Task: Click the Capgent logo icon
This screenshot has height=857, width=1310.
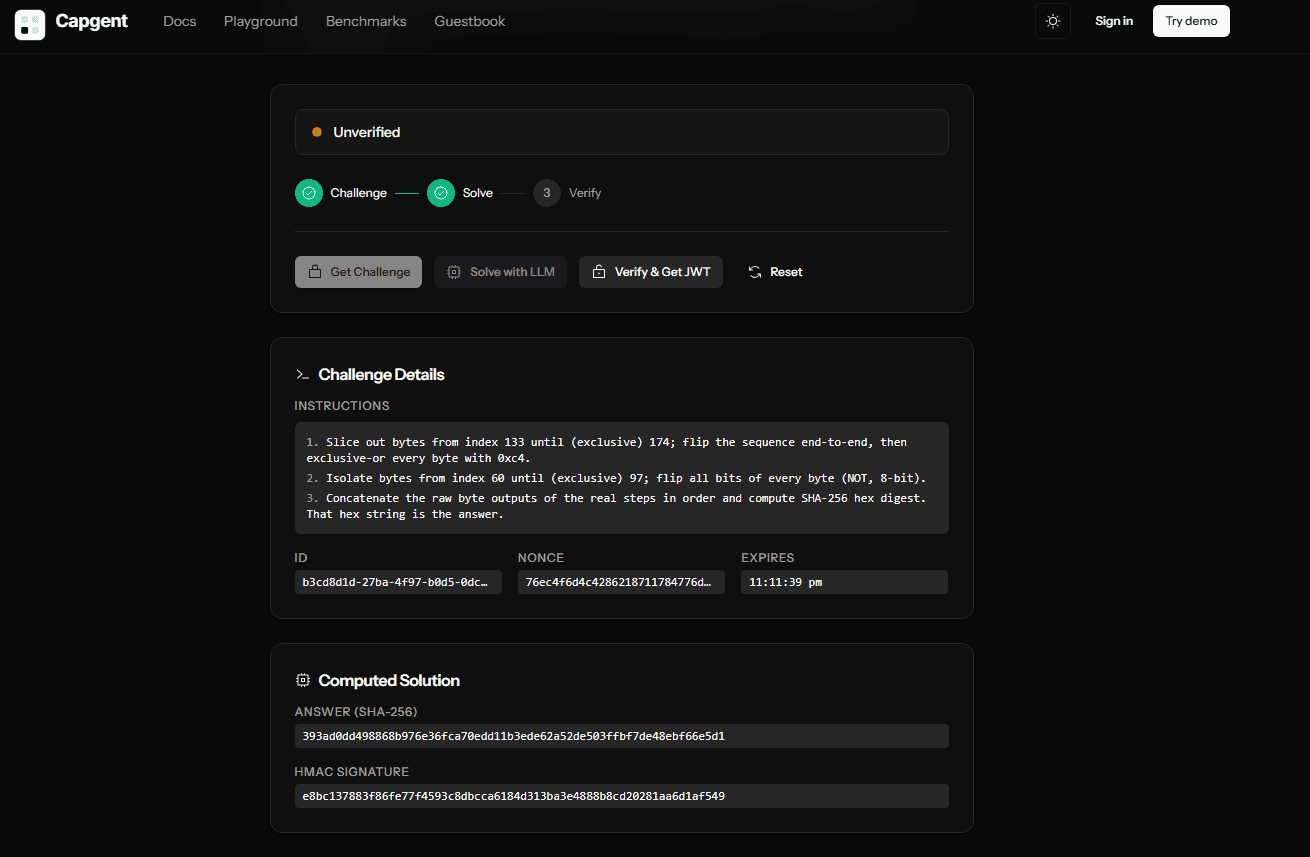Action: [30, 25]
